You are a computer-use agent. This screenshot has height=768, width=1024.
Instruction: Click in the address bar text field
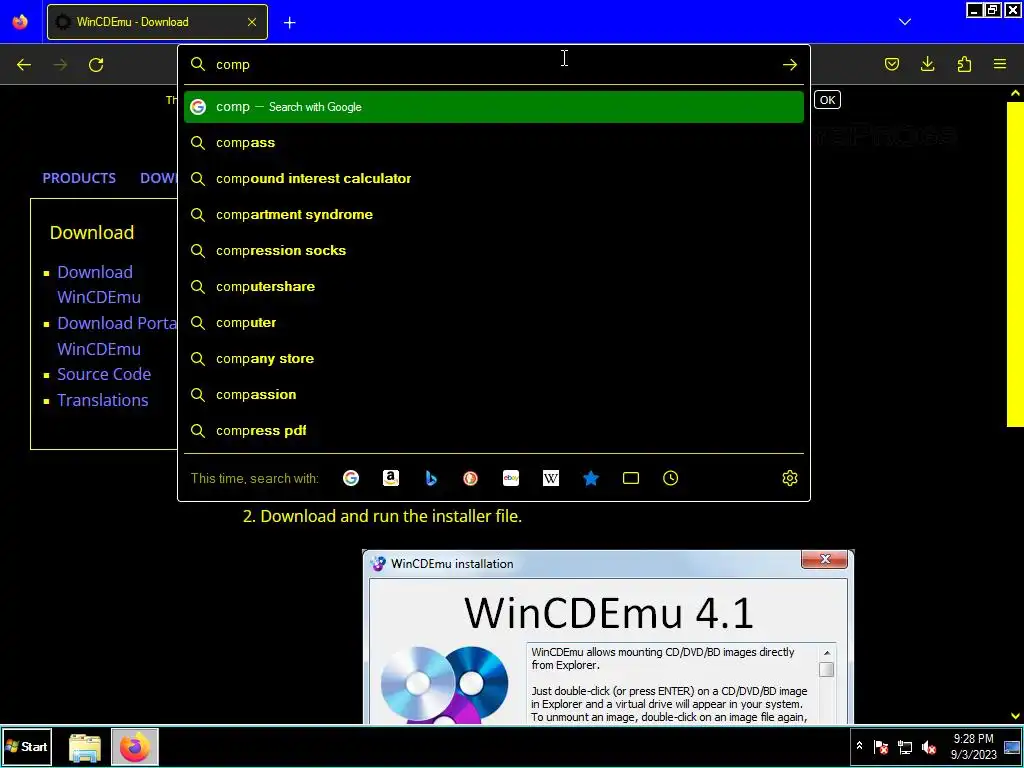coord(494,65)
